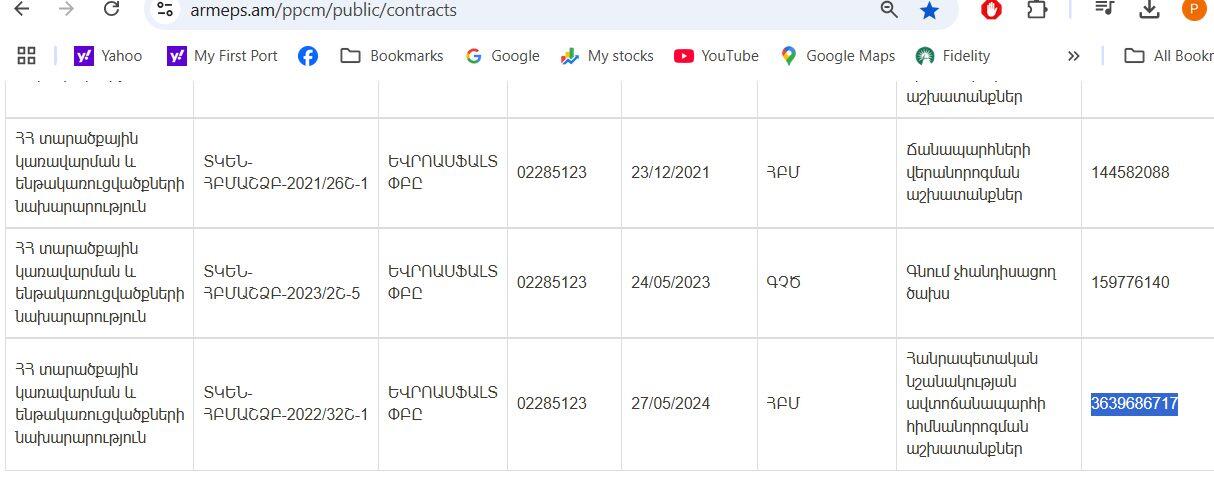The height and width of the screenshot is (478, 1214).
Task: Open the Yahoo bookmark
Action: click(x=109, y=56)
